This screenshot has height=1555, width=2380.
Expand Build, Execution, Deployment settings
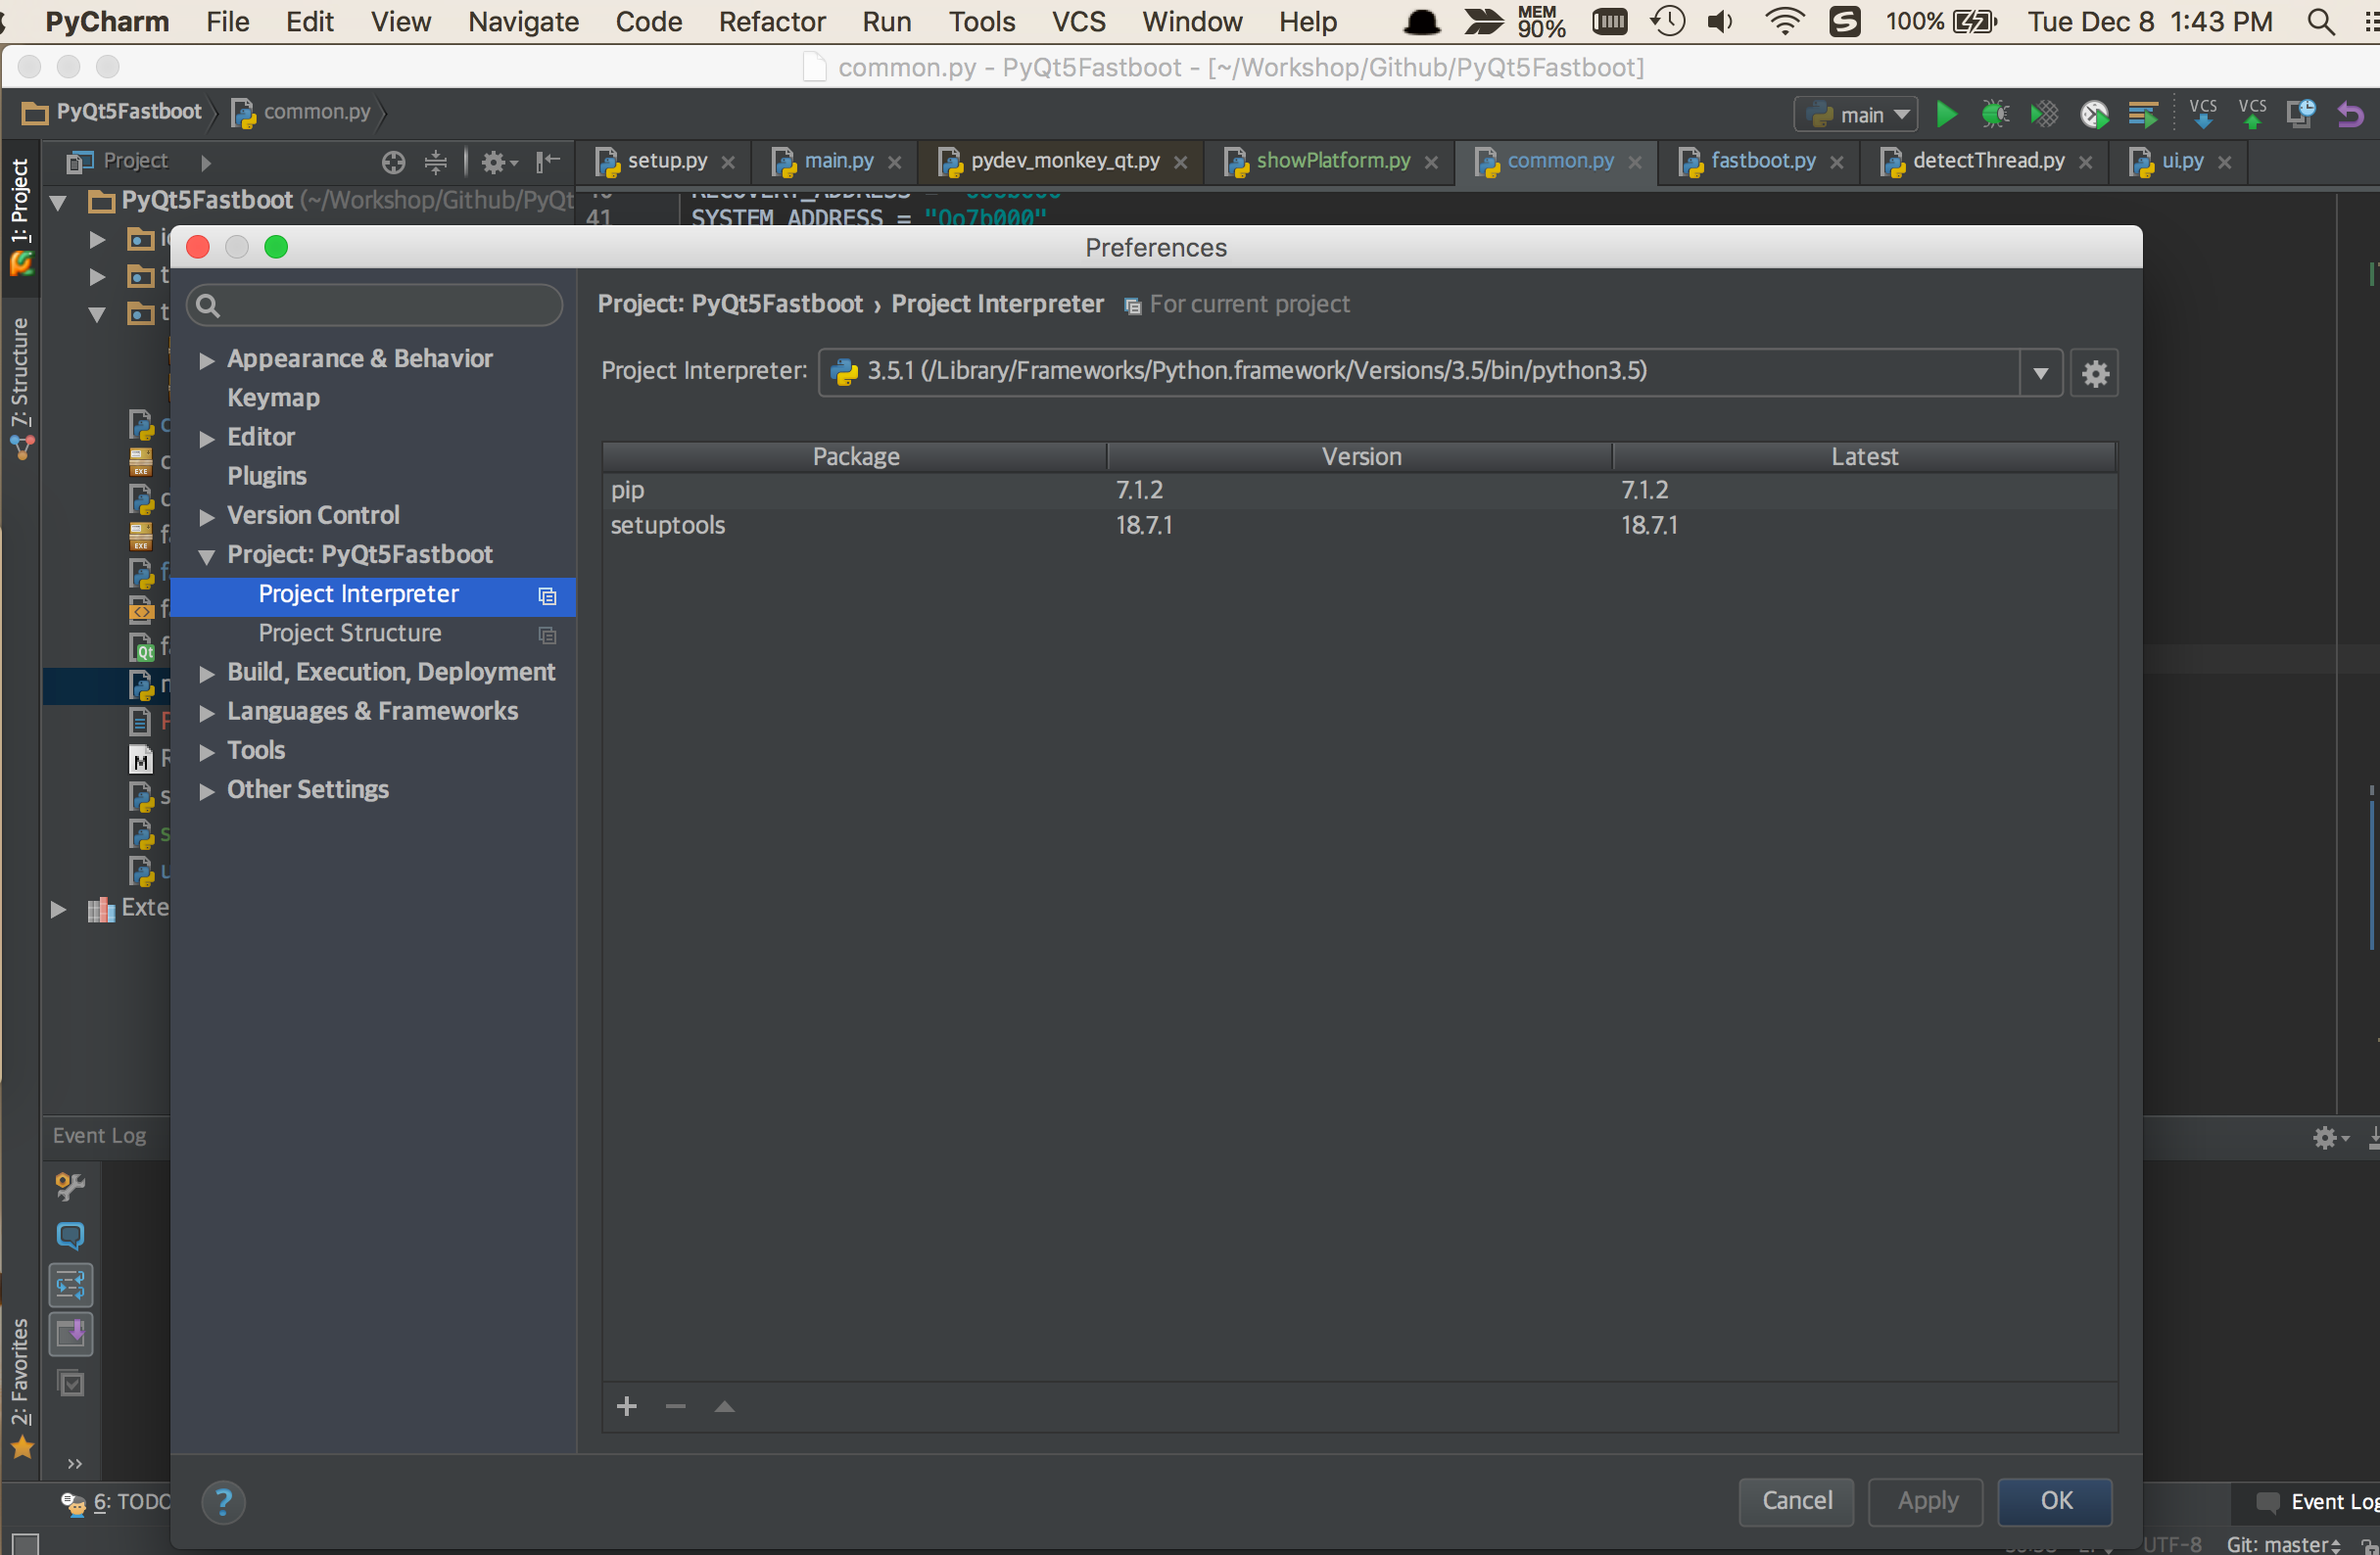pyautogui.click(x=207, y=673)
